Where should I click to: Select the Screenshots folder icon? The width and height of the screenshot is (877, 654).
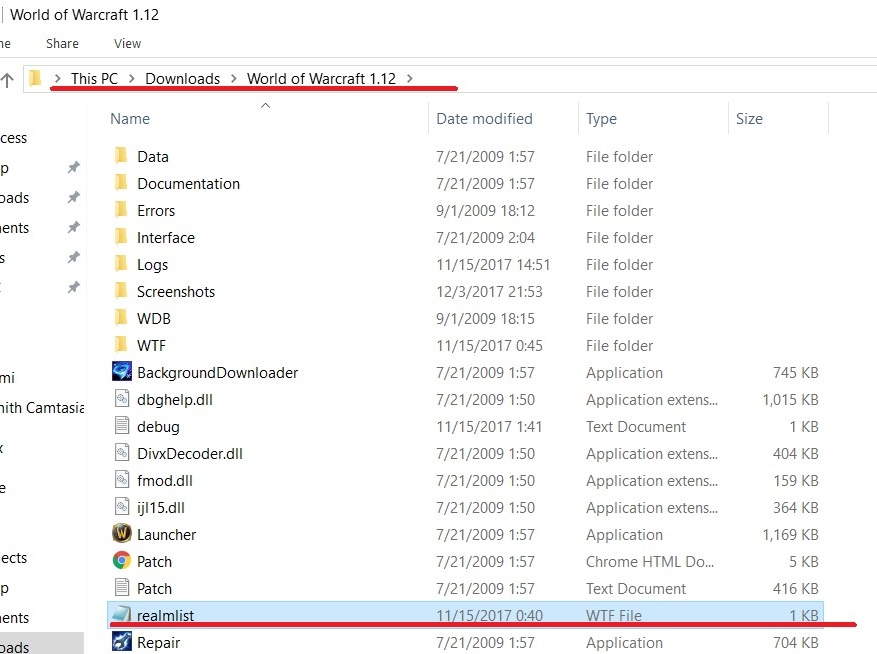pyautogui.click(x=121, y=290)
